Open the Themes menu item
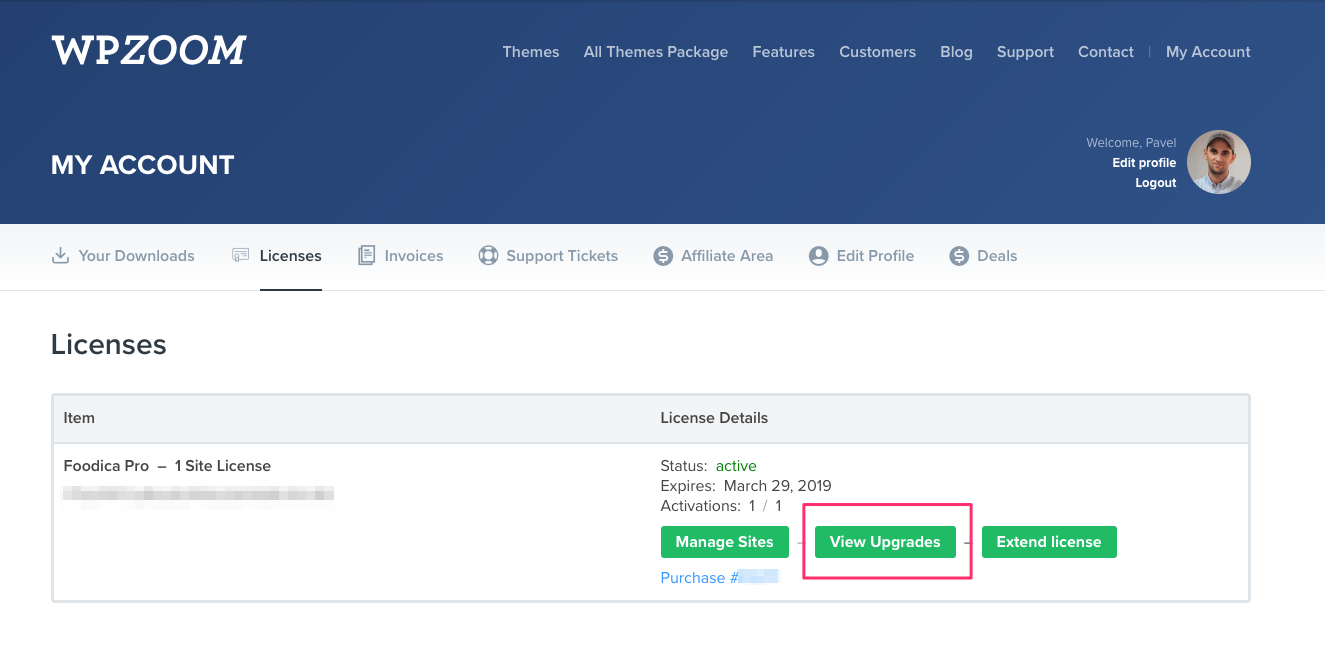Screen dimensions: 1325x646 point(531,52)
